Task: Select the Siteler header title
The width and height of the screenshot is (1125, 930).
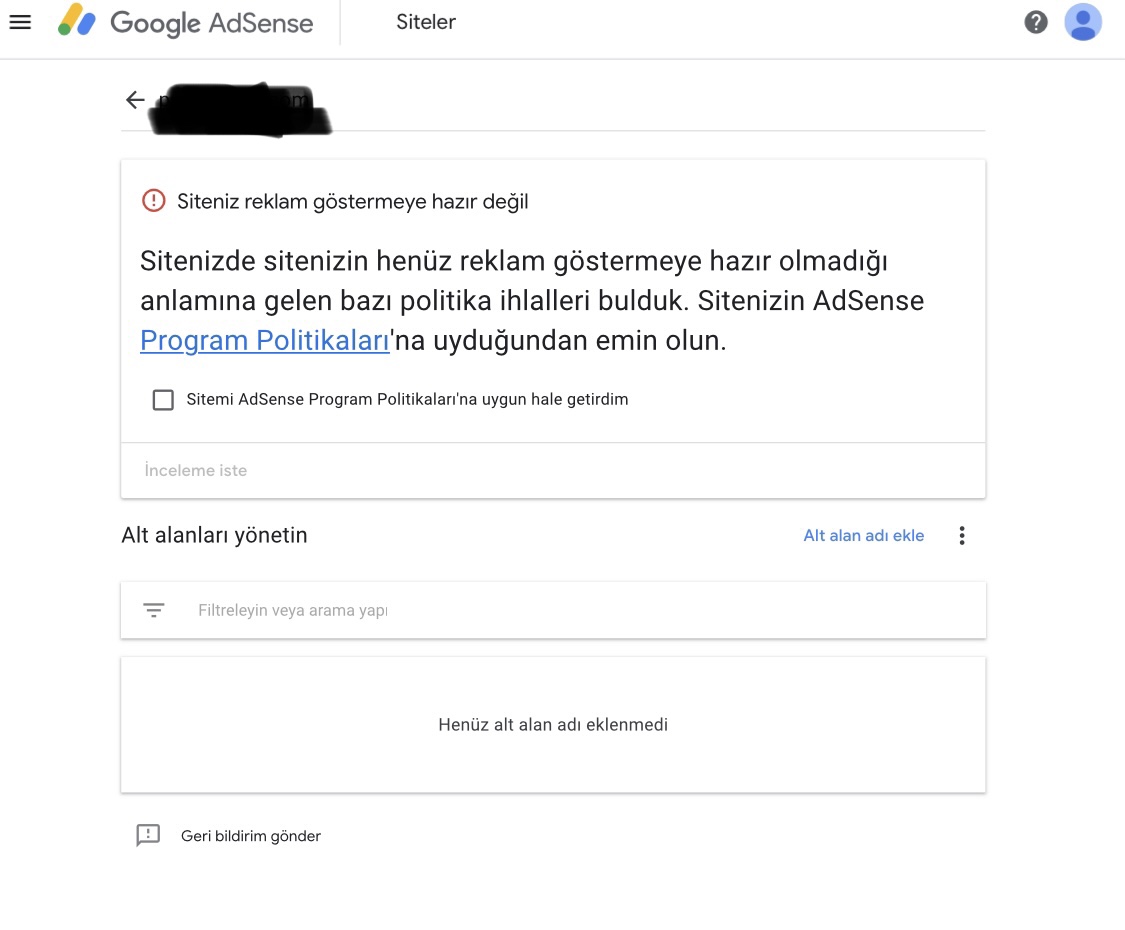Action: click(x=425, y=22)
